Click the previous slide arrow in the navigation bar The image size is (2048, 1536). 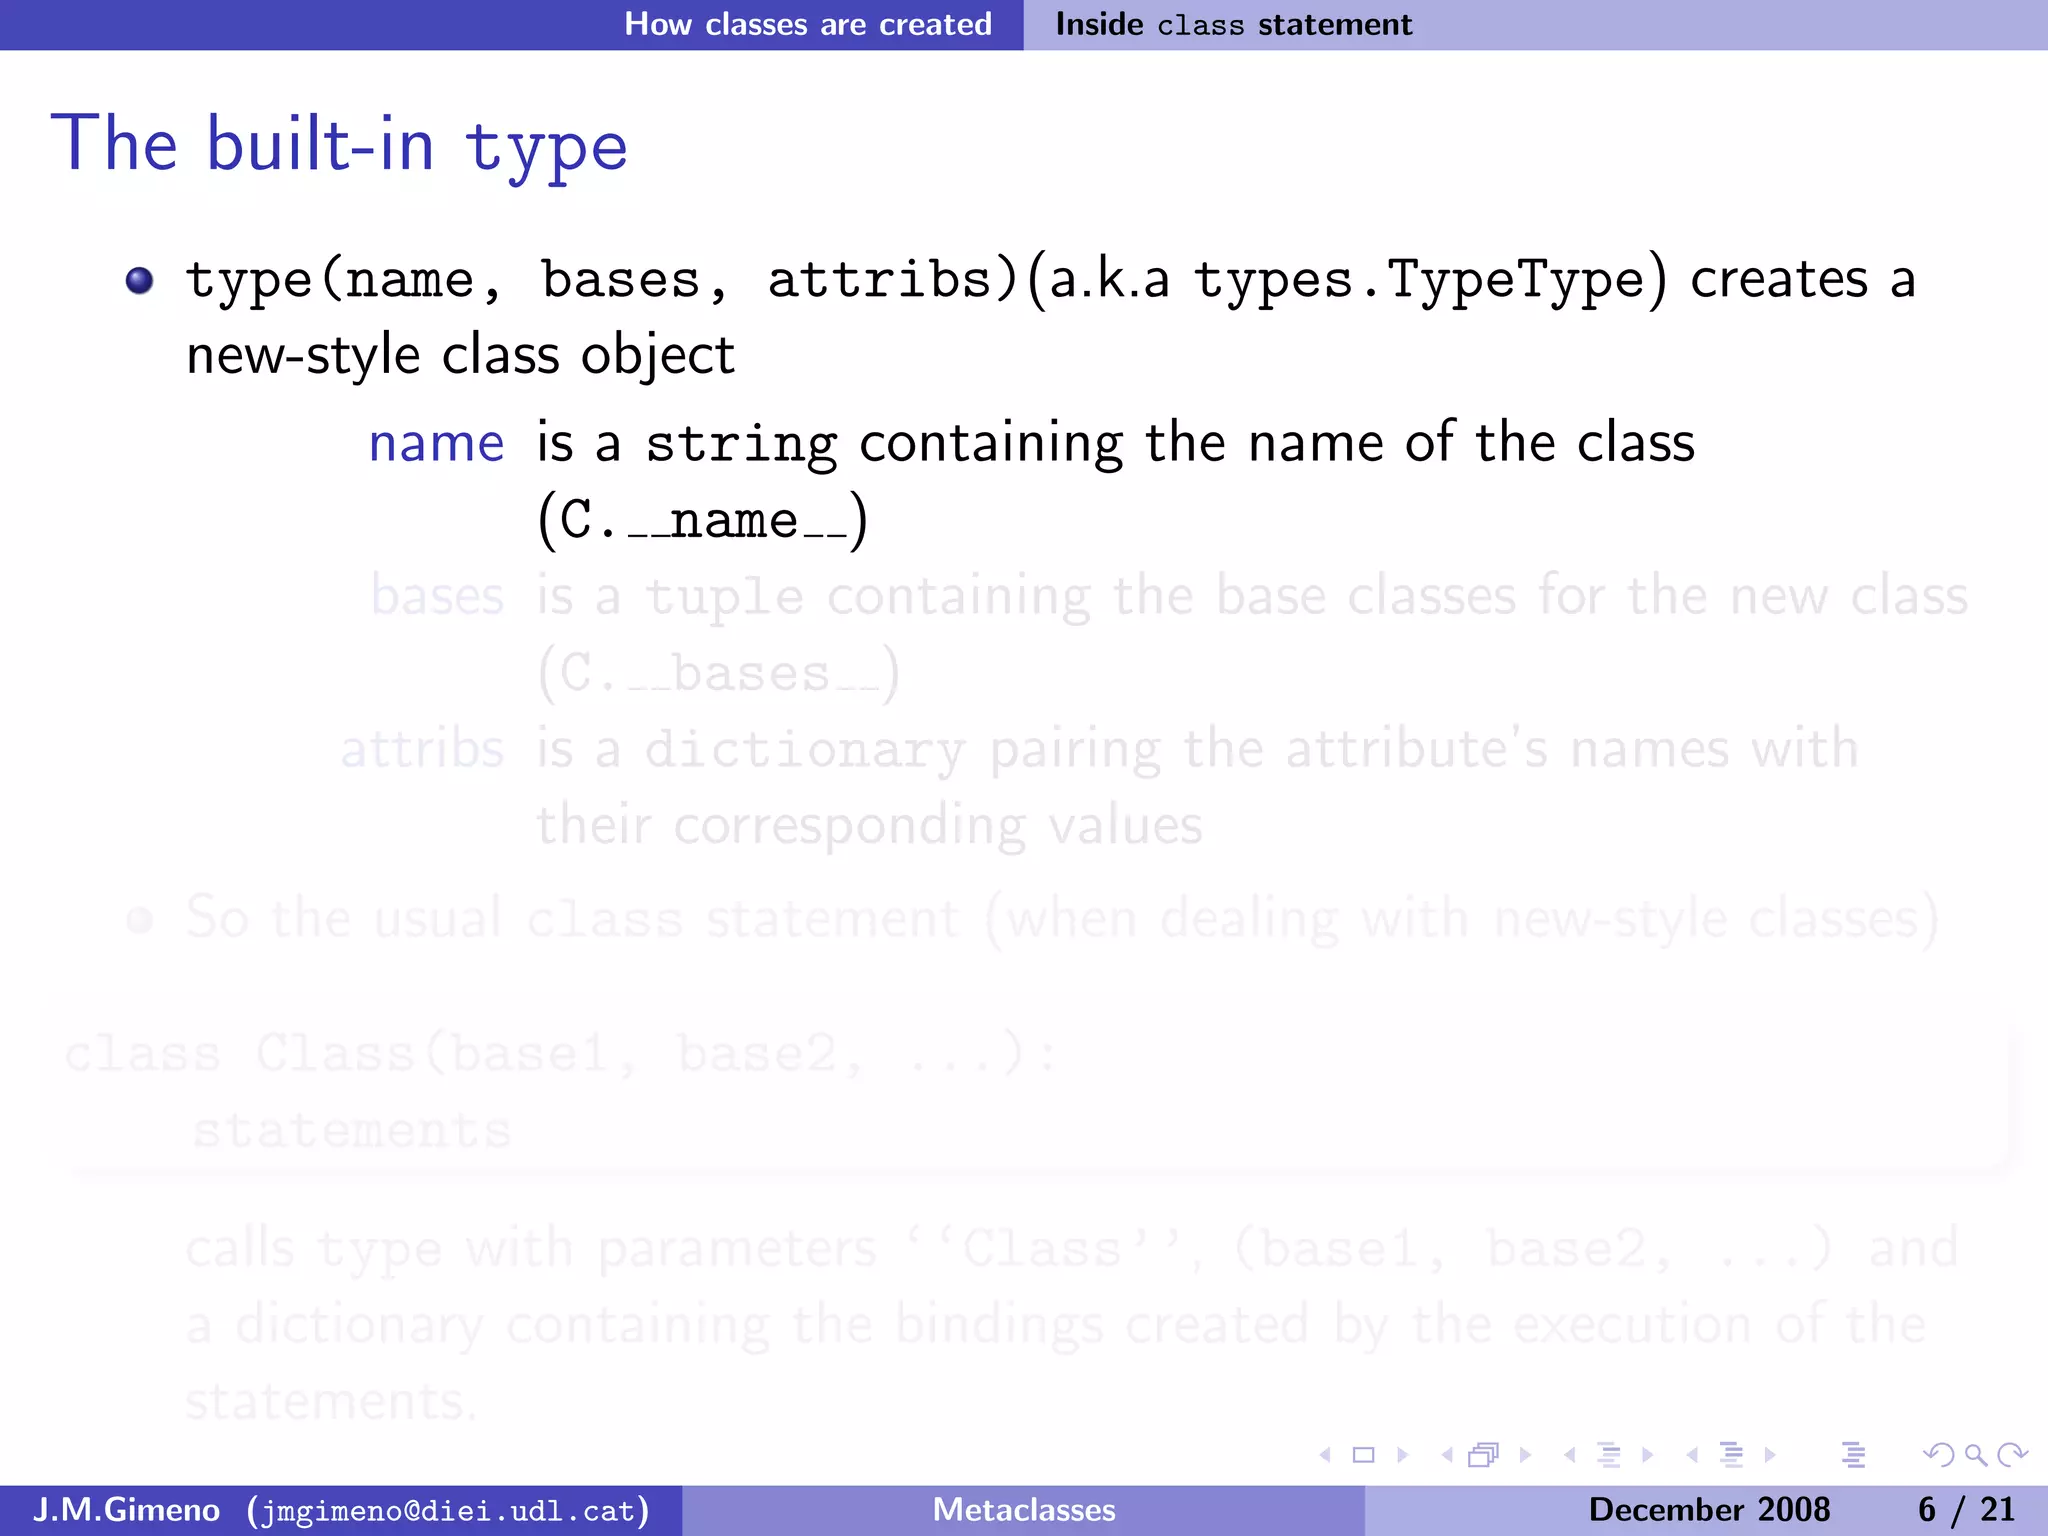tap(1326, 1455)
